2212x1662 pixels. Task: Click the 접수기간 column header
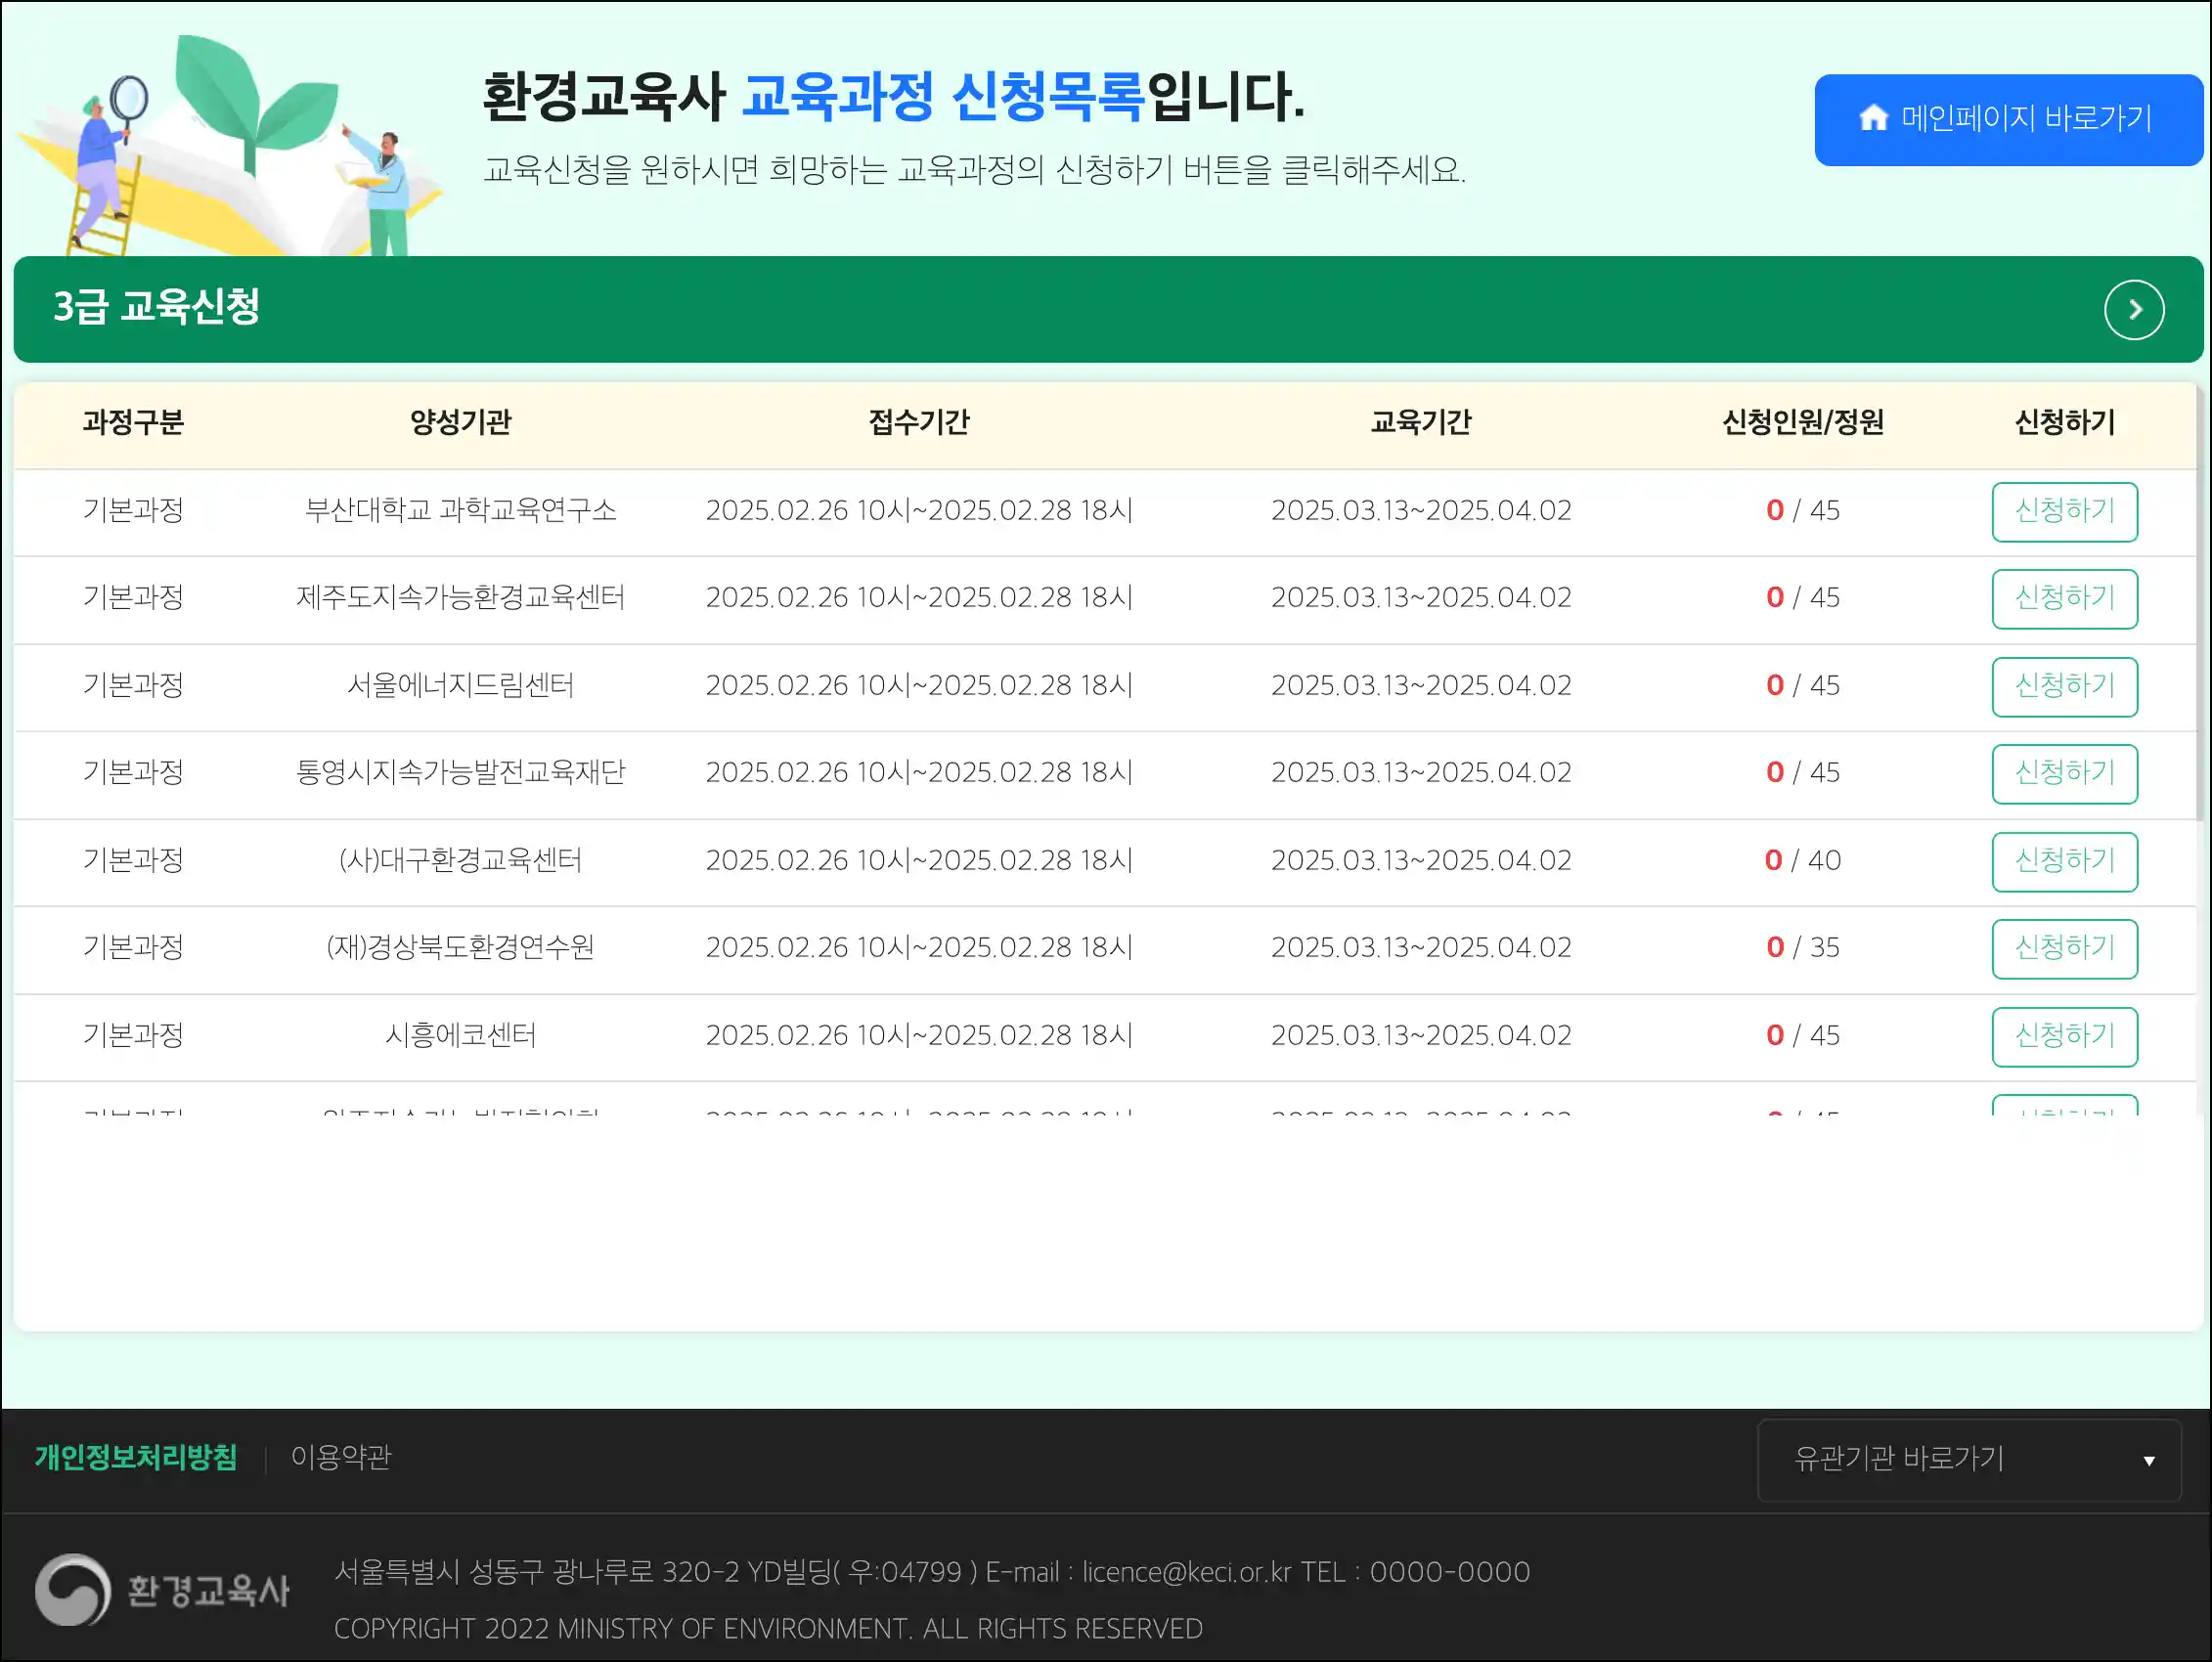pos(918,422)
